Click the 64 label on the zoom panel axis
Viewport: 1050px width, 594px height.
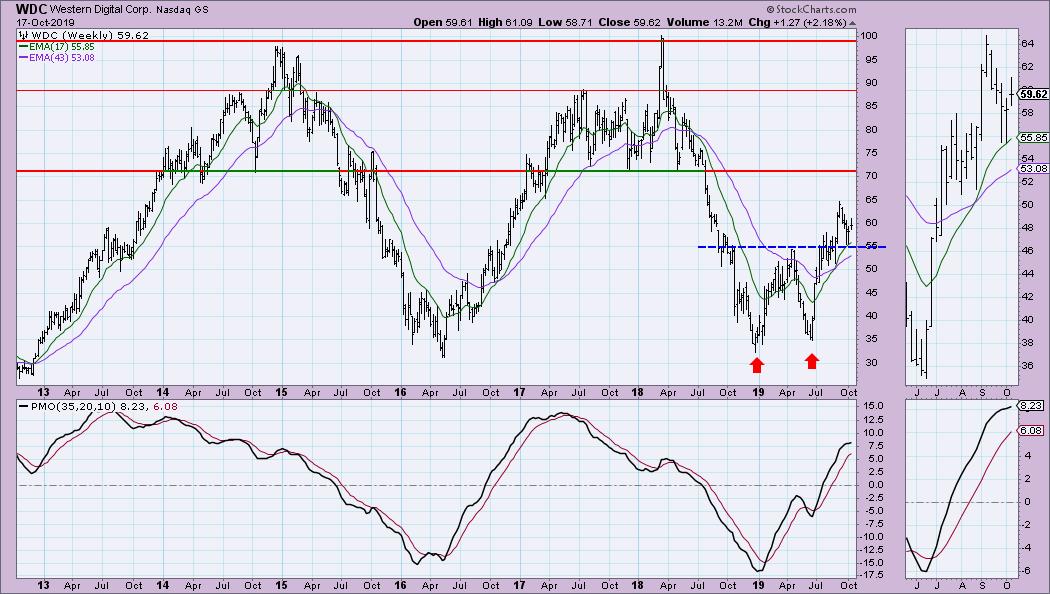tap(1027, 44)
